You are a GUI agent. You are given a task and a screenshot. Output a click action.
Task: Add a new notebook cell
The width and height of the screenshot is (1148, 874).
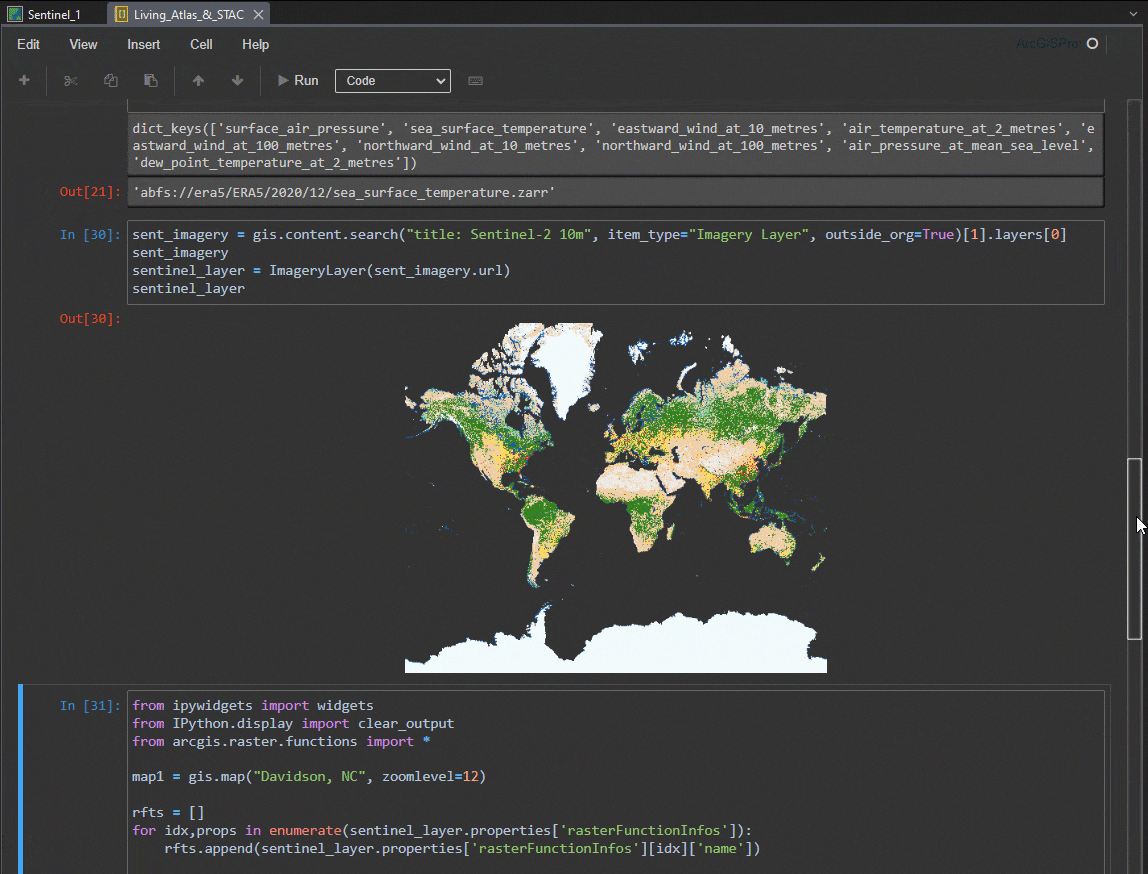click(24, 80)
